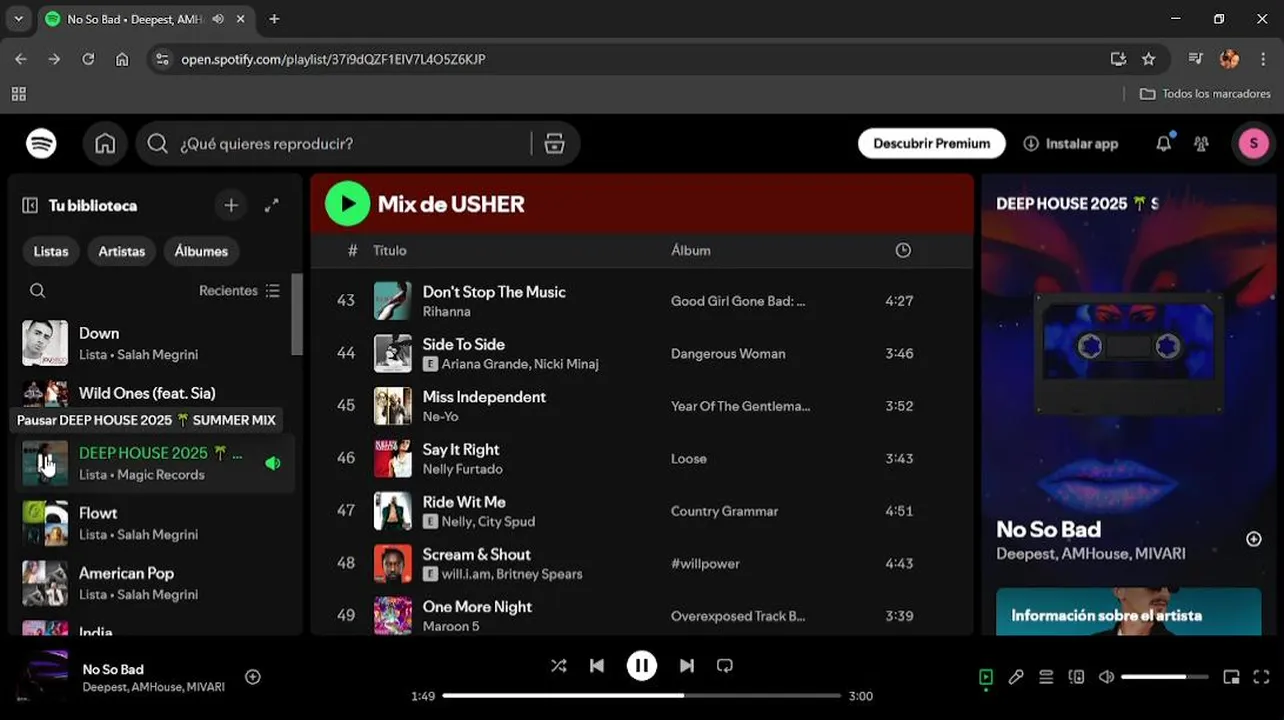1284x720 pixels.
Task: Open Información sobre el artista card
Action: coord(1128,611)
